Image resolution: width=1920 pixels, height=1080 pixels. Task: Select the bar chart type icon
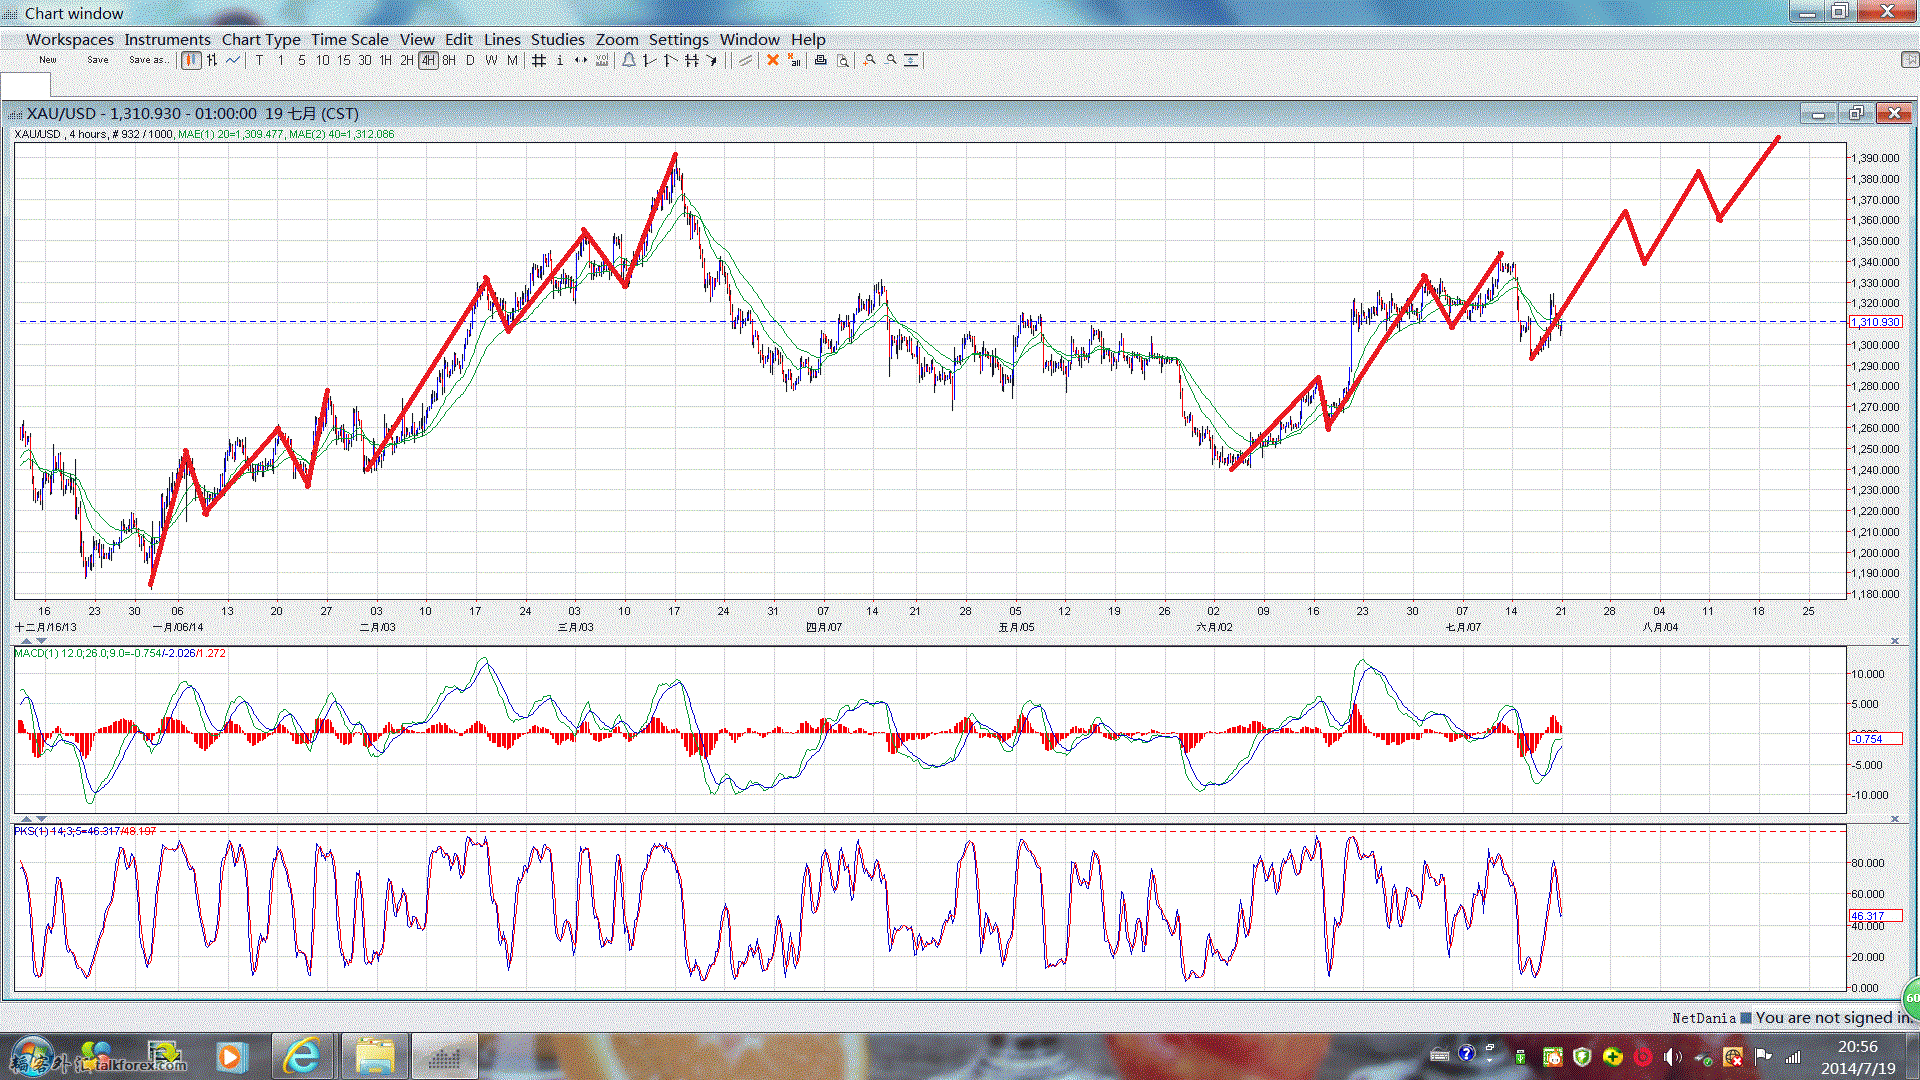click(x=212, y=60)
